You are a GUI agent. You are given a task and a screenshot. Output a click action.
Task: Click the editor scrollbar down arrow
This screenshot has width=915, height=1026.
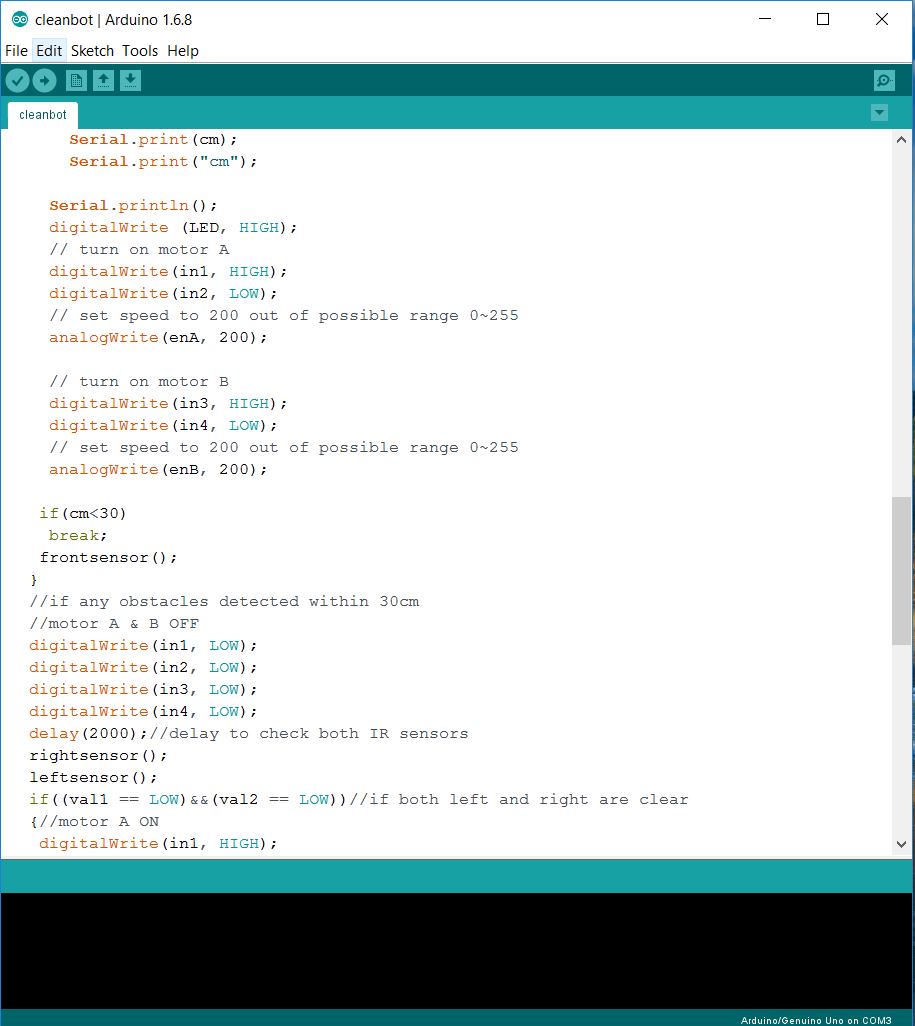tap(901, 844)
